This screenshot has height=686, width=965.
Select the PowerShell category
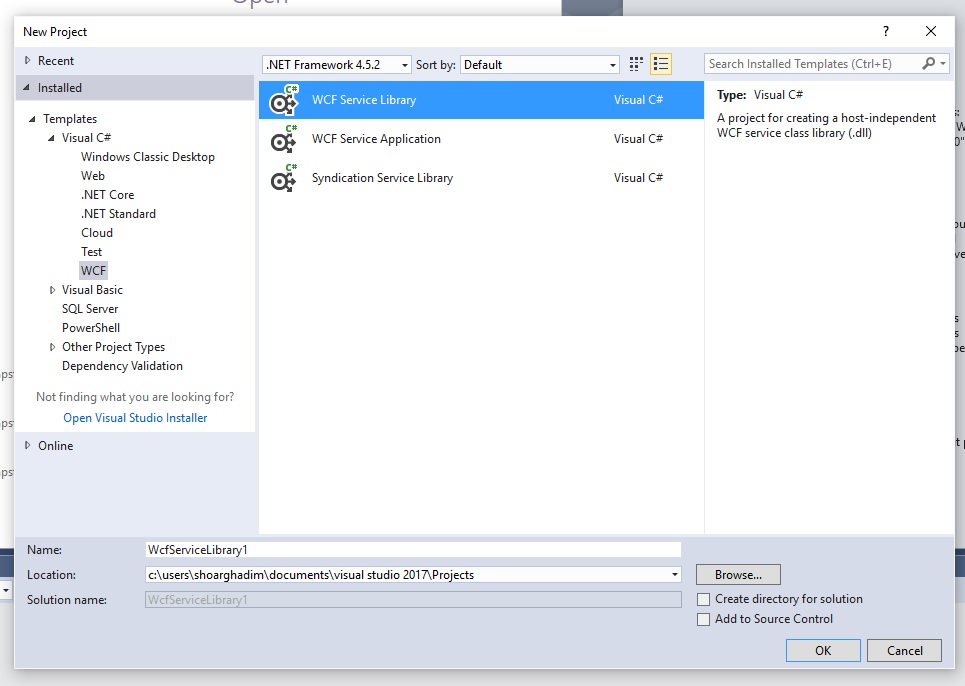pyautogui.click(x=90, y=328)
